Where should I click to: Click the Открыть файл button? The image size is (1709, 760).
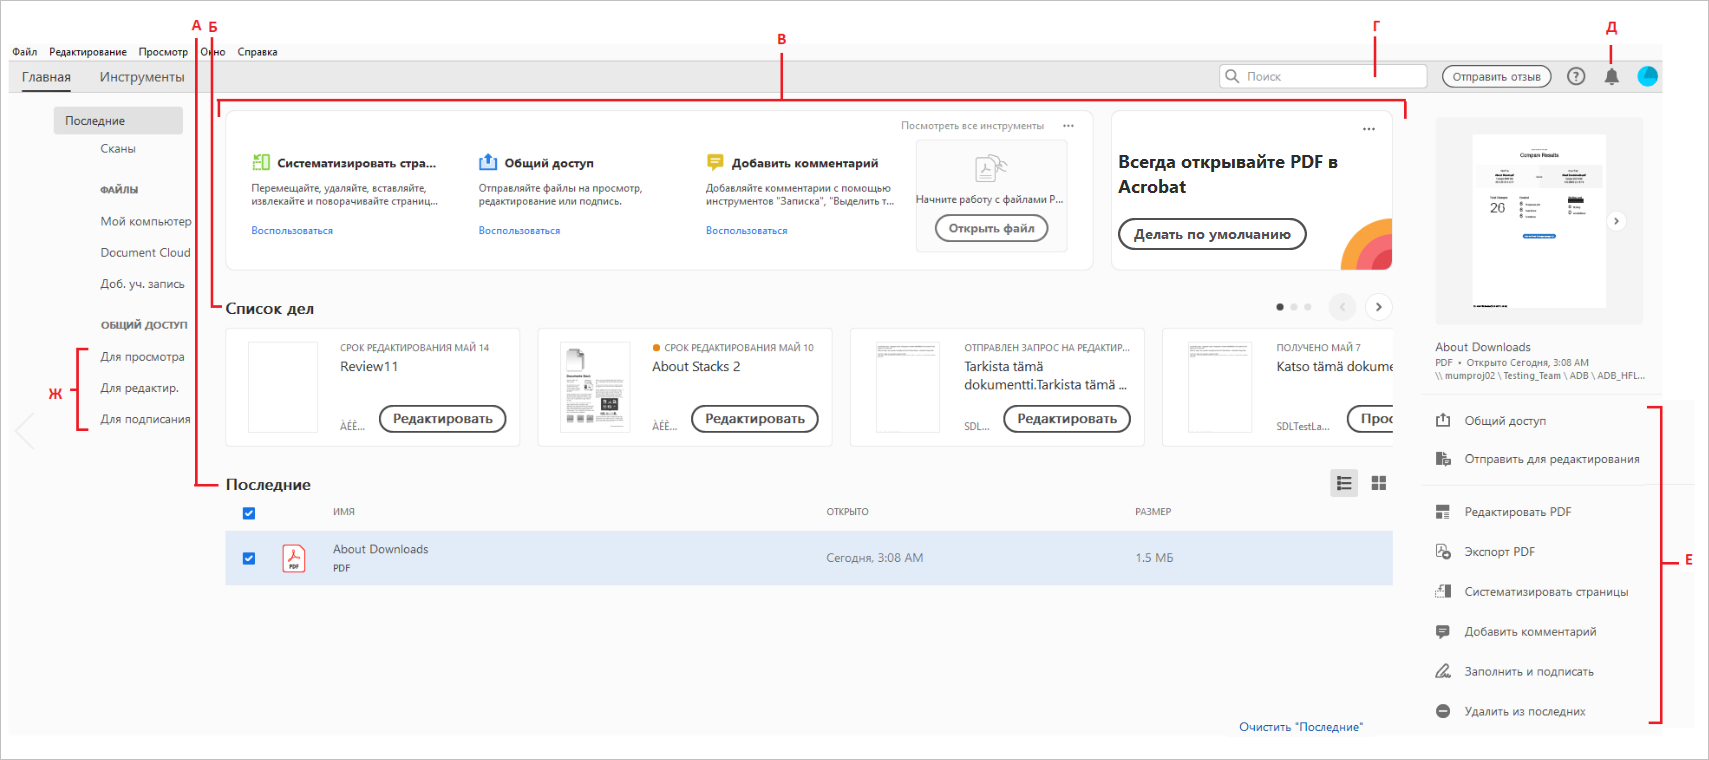pos(991,228)
